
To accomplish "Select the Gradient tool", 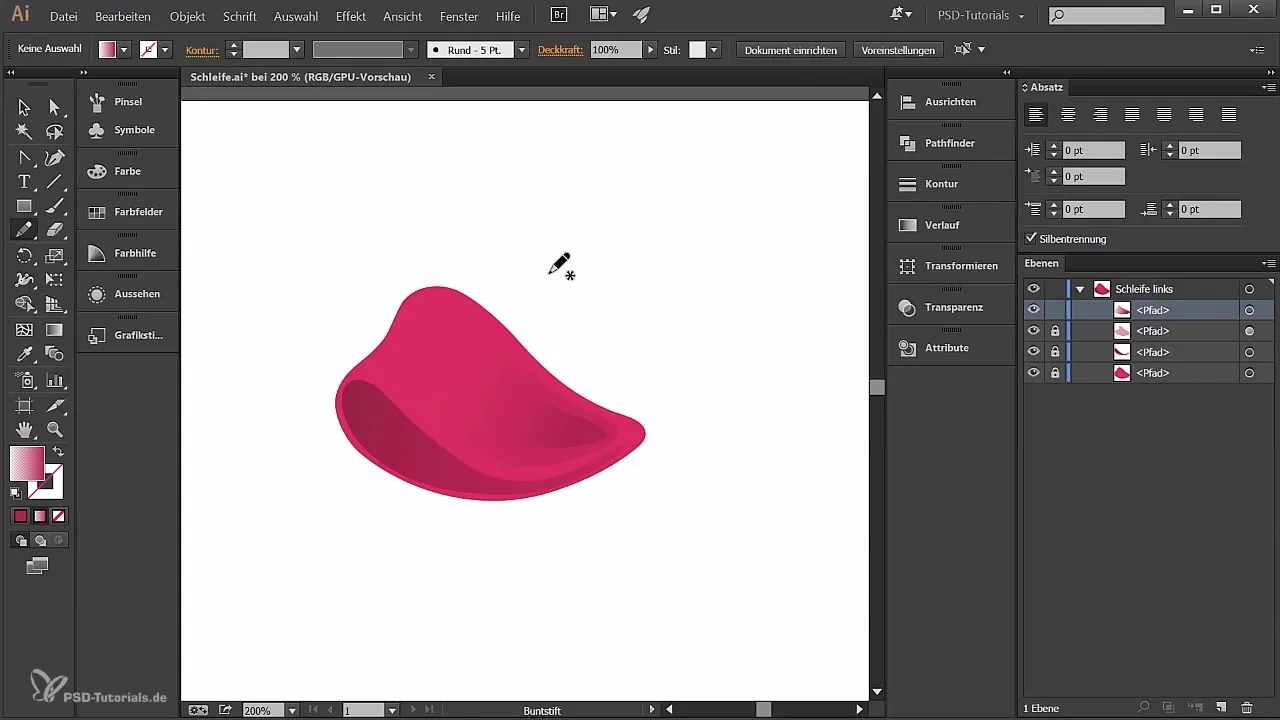I will (55, 330).
